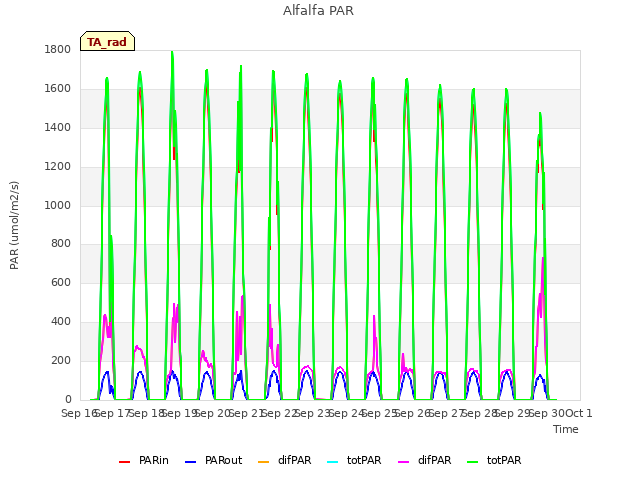This screenshot has height=480, width=640.
Task: Click the red PARin color swatch
Action: (124, 462)
